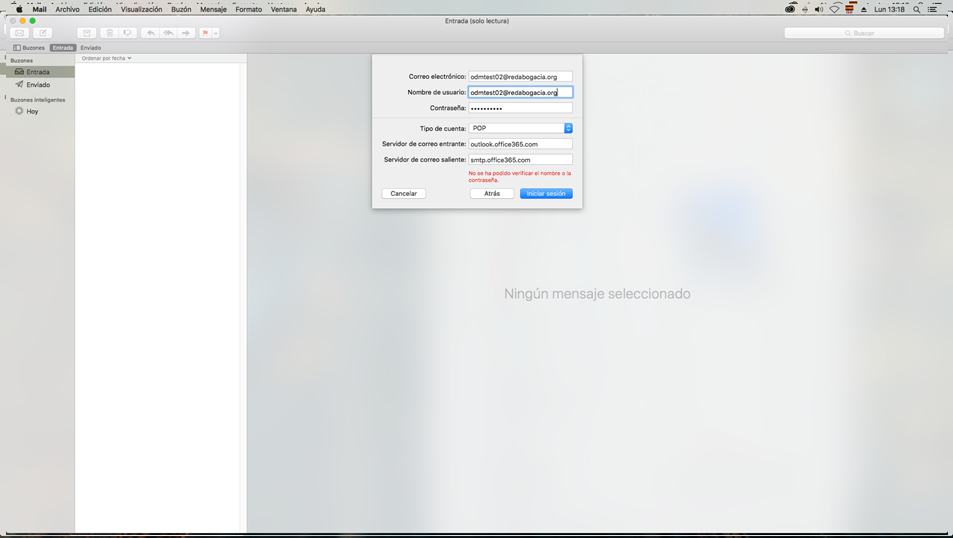Click the reply all icon
Viewport: 953px width, 538px height.
[x=168, y=33]
